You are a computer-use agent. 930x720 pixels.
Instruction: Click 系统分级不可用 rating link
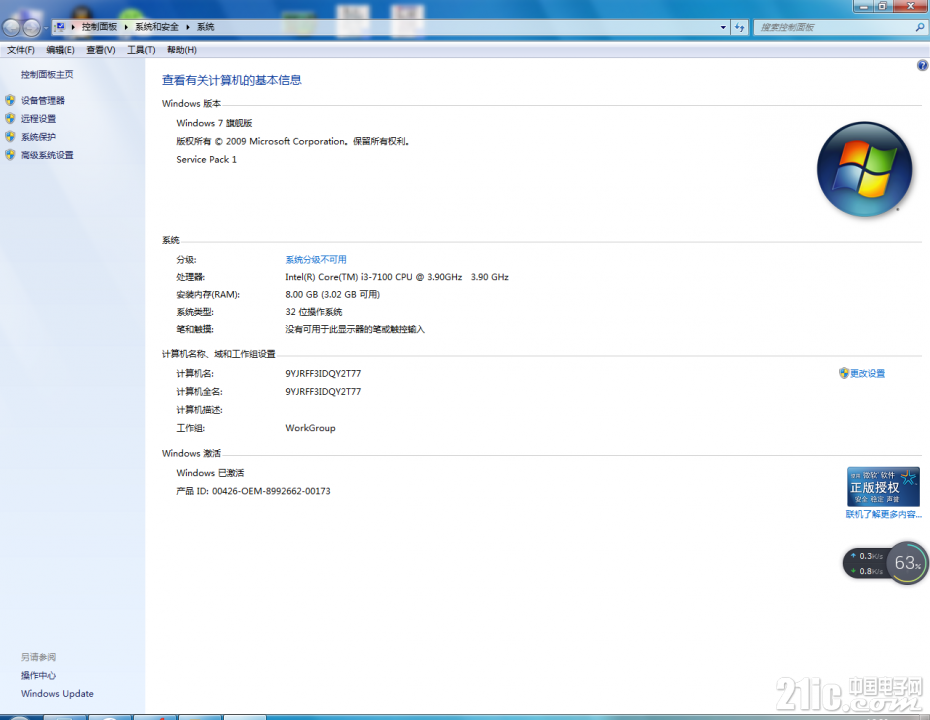[316, 259]
